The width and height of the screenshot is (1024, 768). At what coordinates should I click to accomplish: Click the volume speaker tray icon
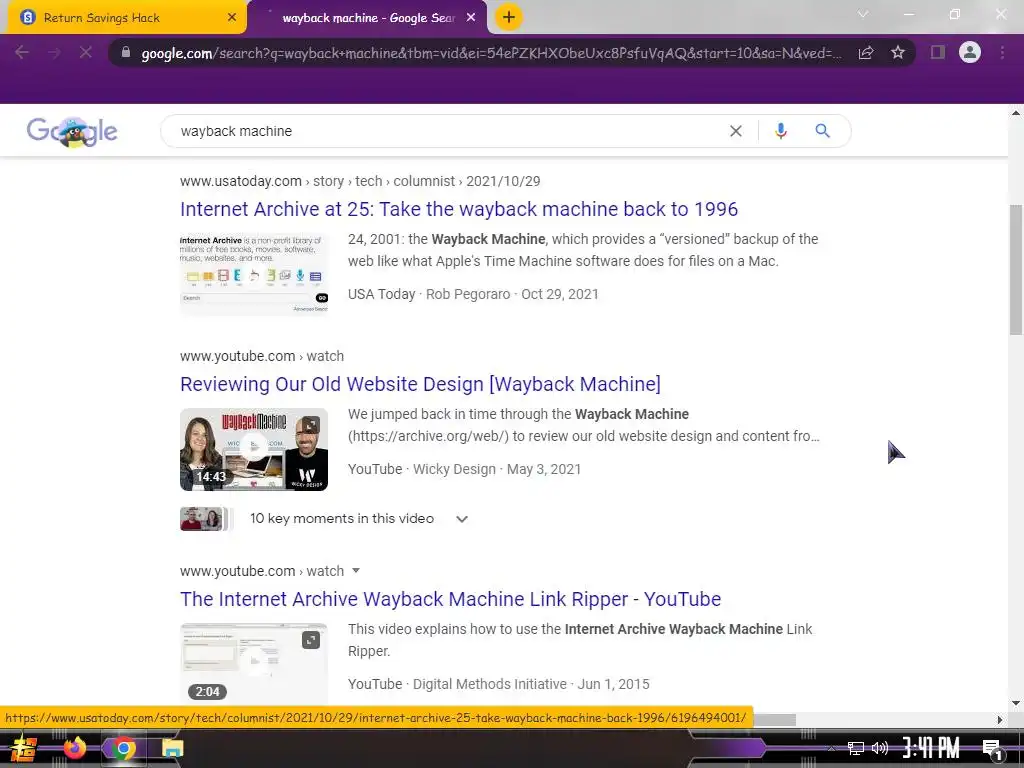[880, 748]
